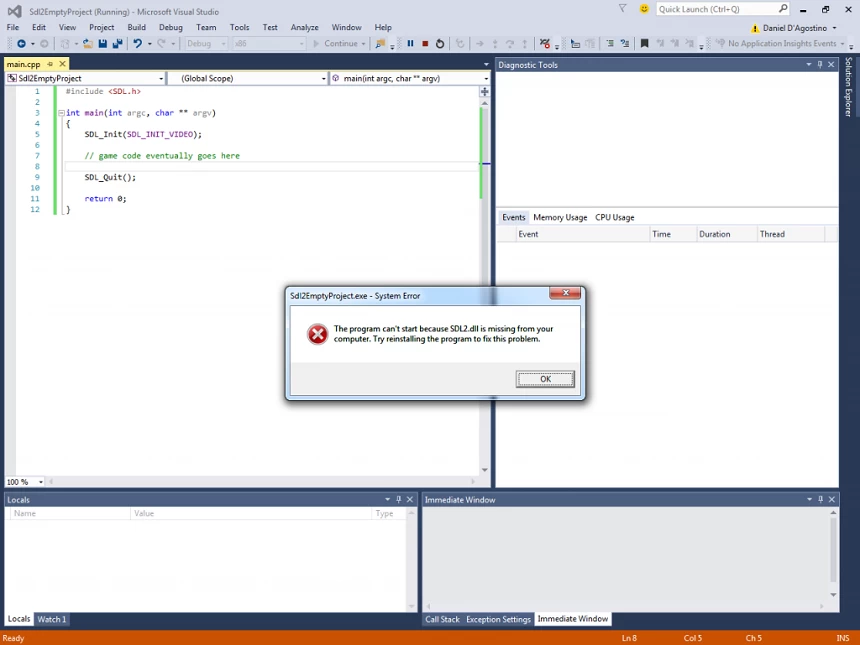Viewport: 860px width, 645px height.
Task: Open the Debug menu
Action: [170, 27]
